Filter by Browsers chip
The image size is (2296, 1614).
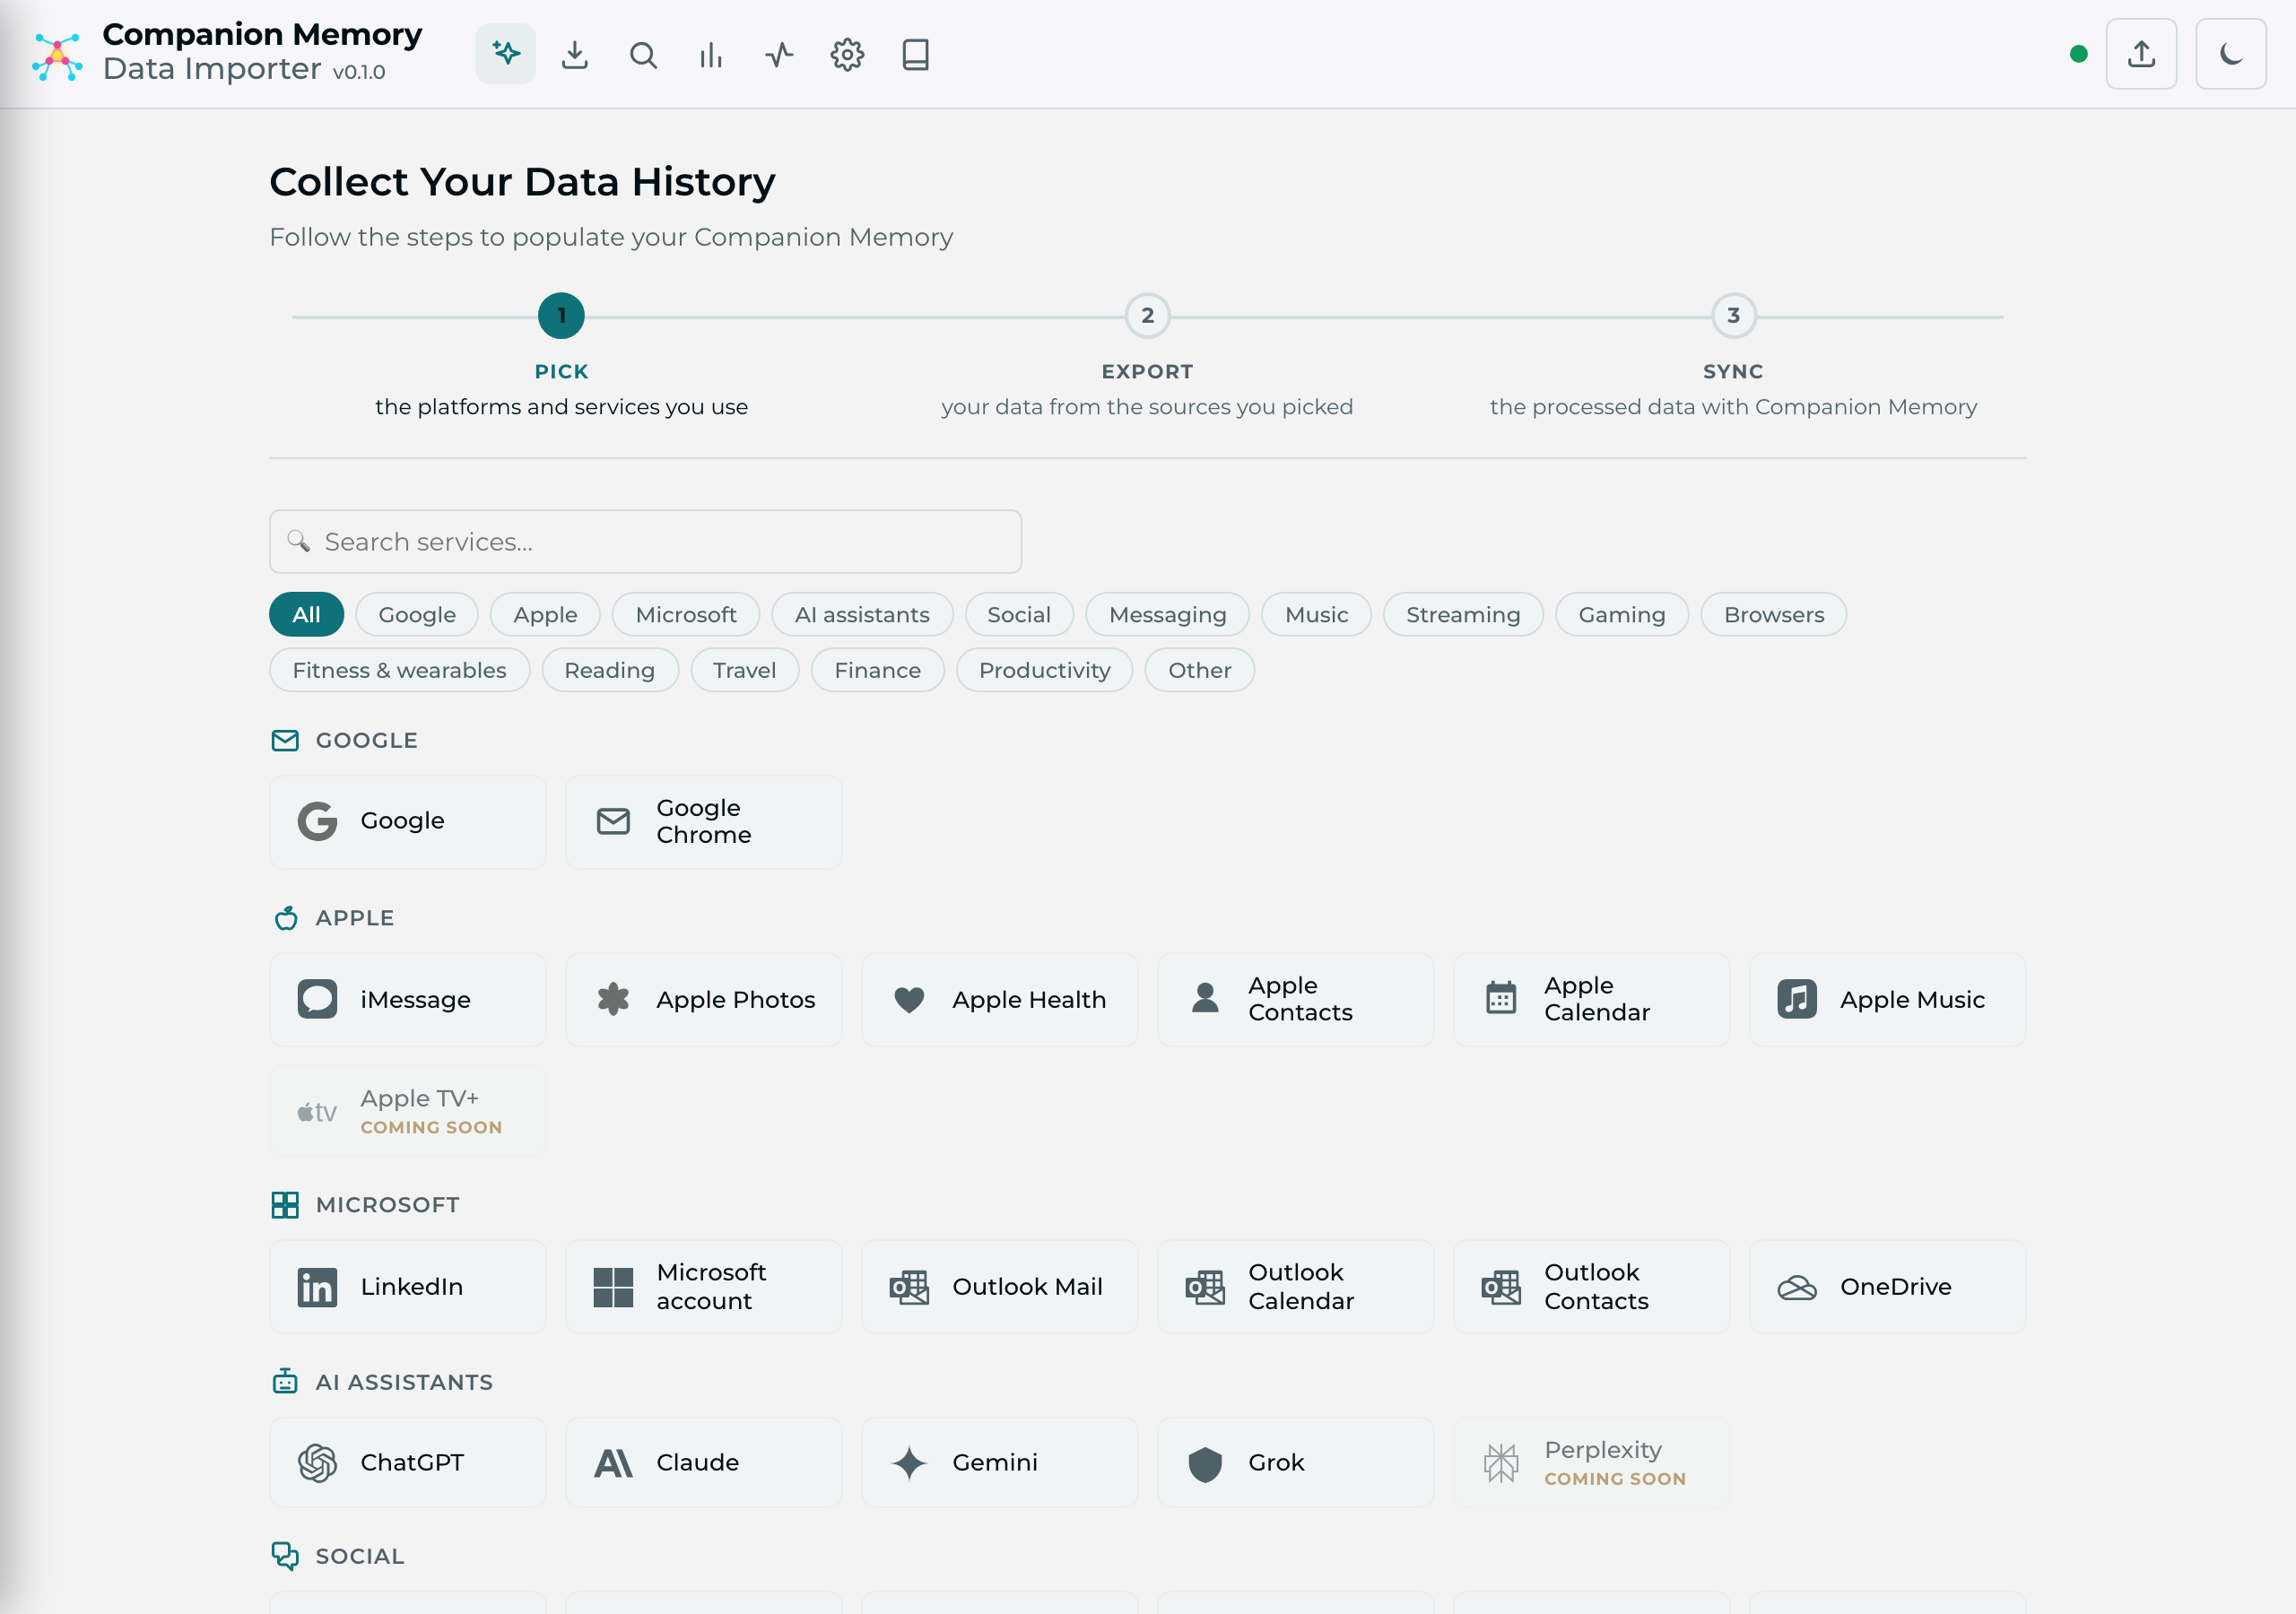click(x=1774, y=614)
